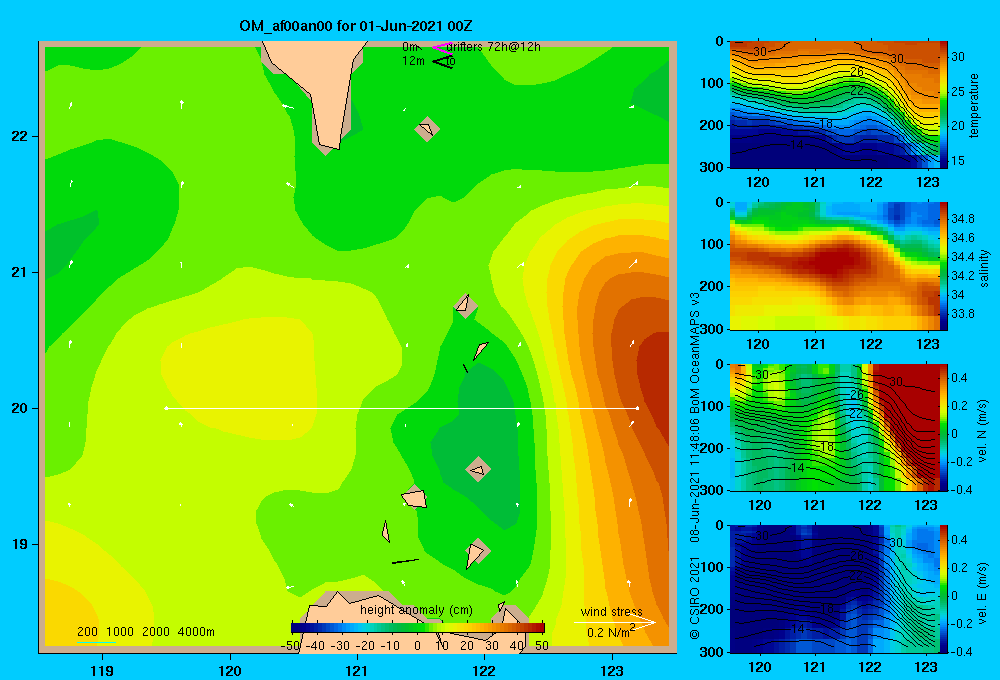Click the magenta 0m drifter arrow legend marker

tap(441, 47)
